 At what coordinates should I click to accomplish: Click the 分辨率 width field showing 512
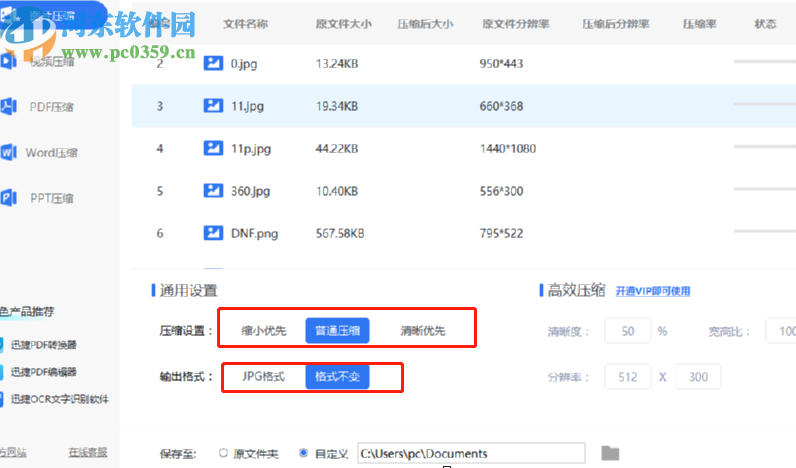tap(627, 377)
